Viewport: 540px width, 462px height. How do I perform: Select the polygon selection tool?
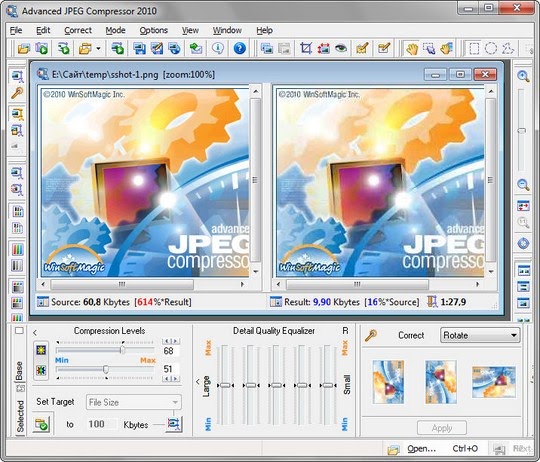tap(508, 49)
